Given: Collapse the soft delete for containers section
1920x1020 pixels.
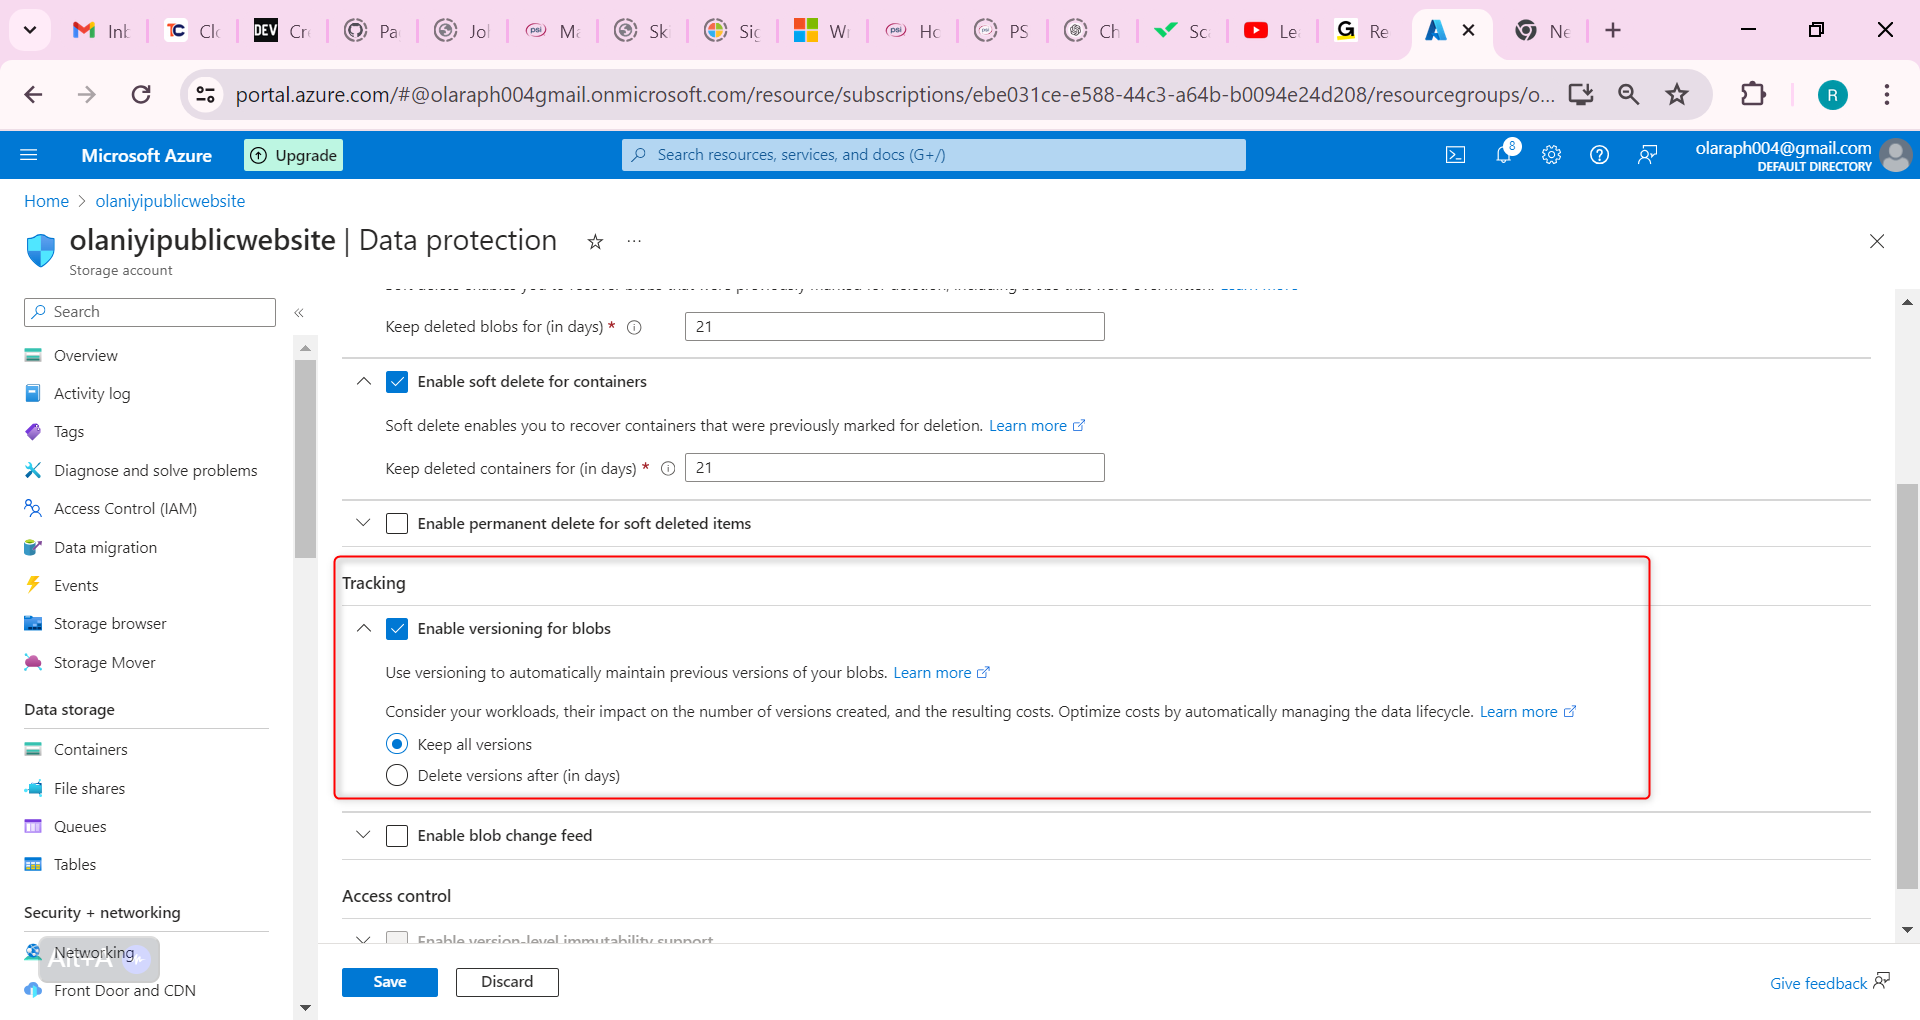Looking at the screenshot, I should click(363, 381).
